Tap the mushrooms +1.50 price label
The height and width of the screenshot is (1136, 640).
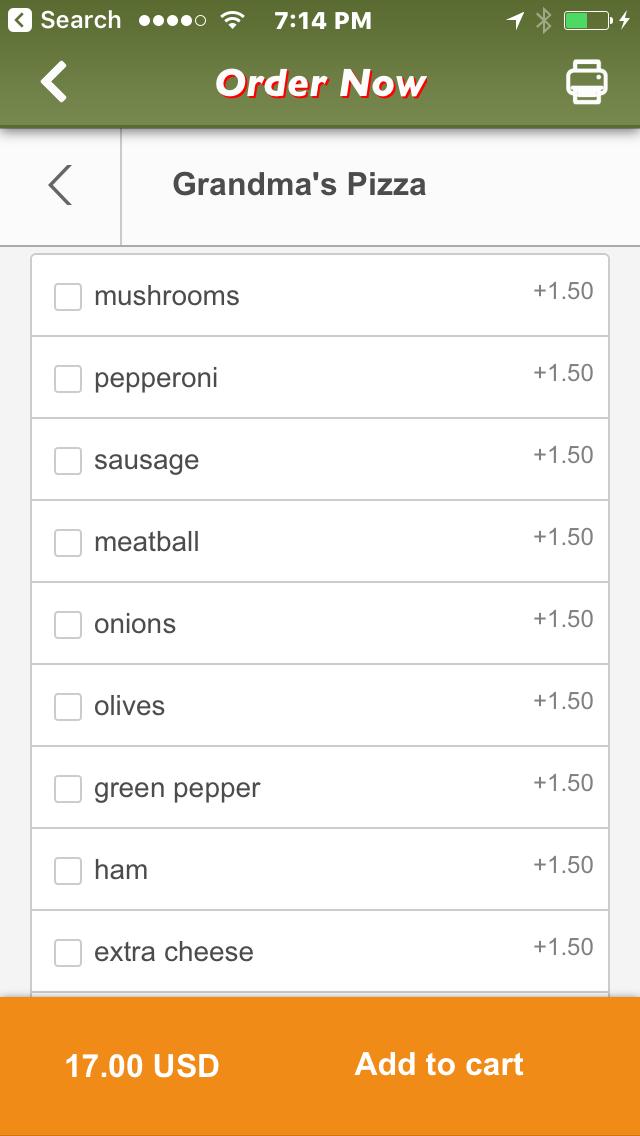tap(563, 291)
